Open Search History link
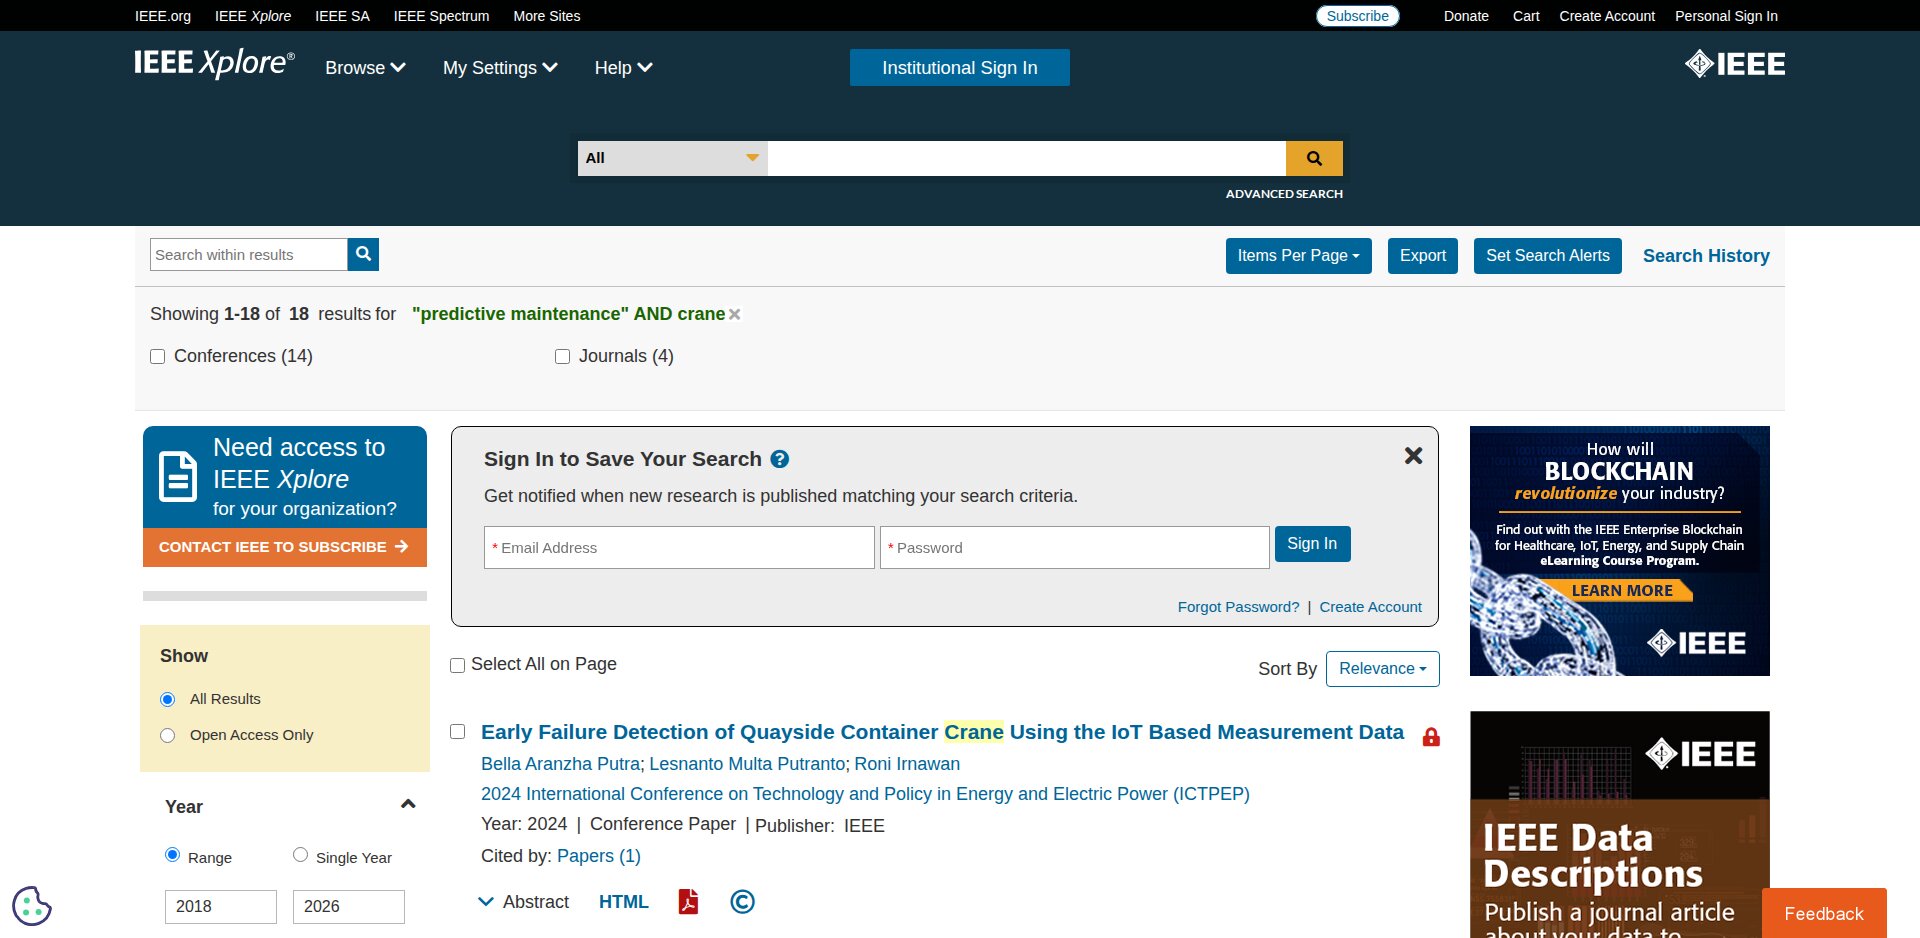 pyautogui.click(x=1706, y=256)
